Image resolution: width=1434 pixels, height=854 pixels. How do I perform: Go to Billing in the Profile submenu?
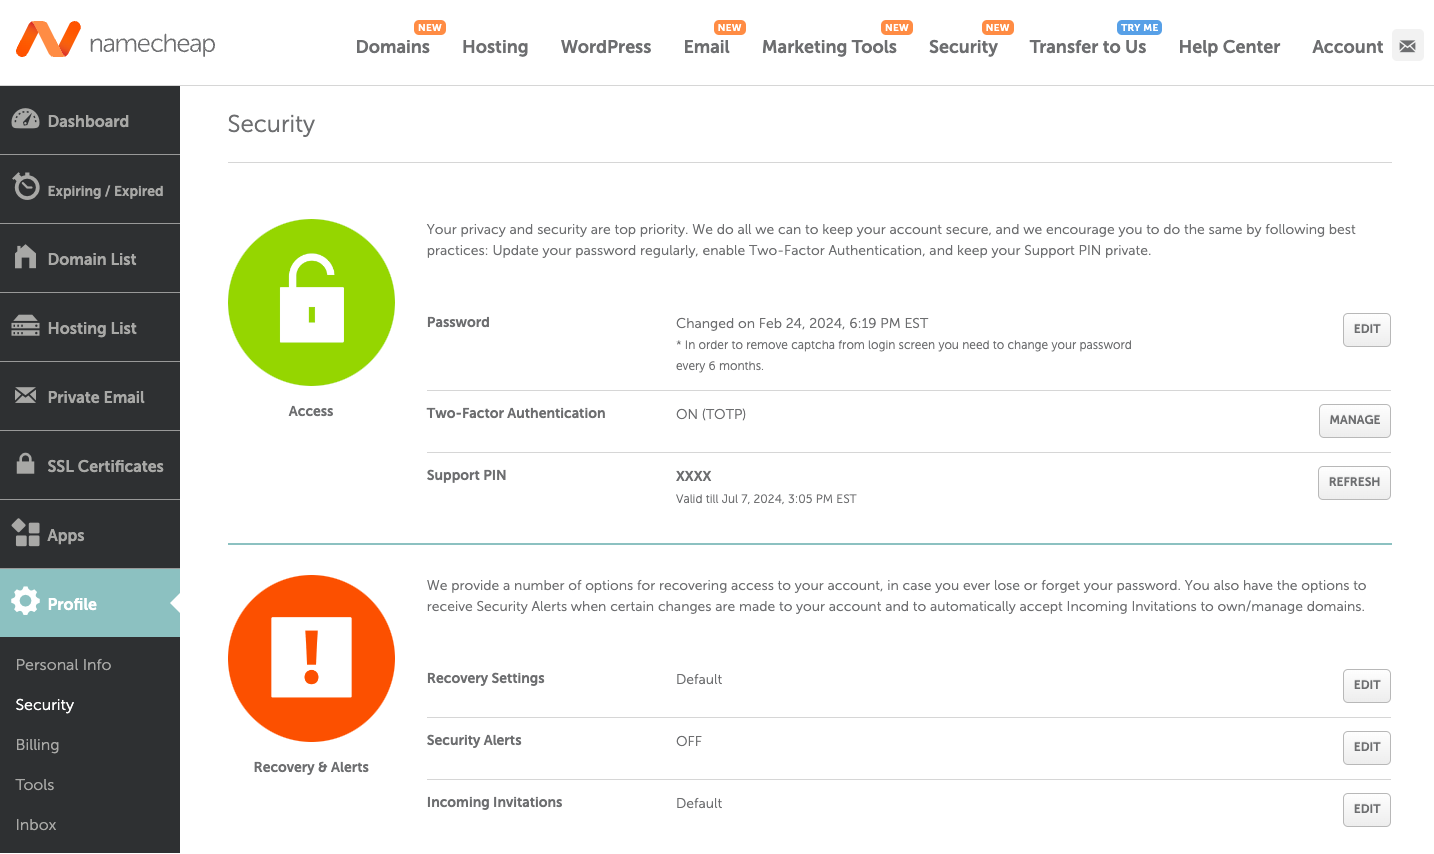click(x=38, y=745)
